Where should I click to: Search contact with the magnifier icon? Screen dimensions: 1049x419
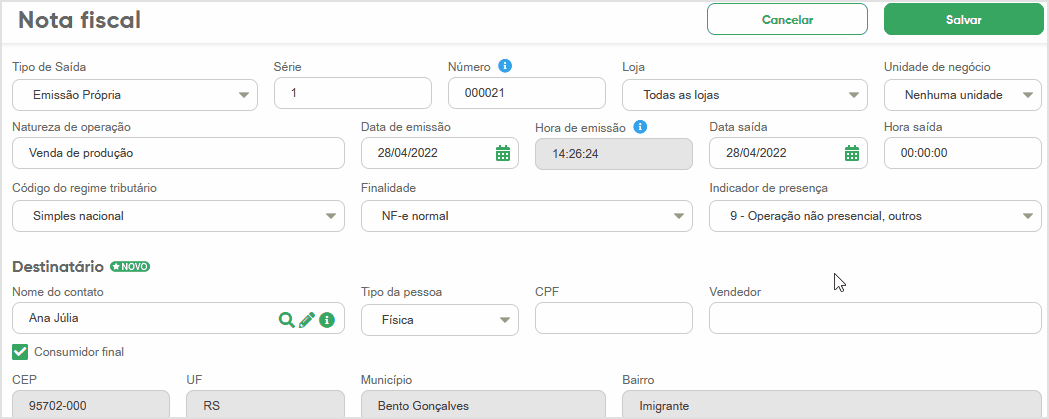(287, 320)
